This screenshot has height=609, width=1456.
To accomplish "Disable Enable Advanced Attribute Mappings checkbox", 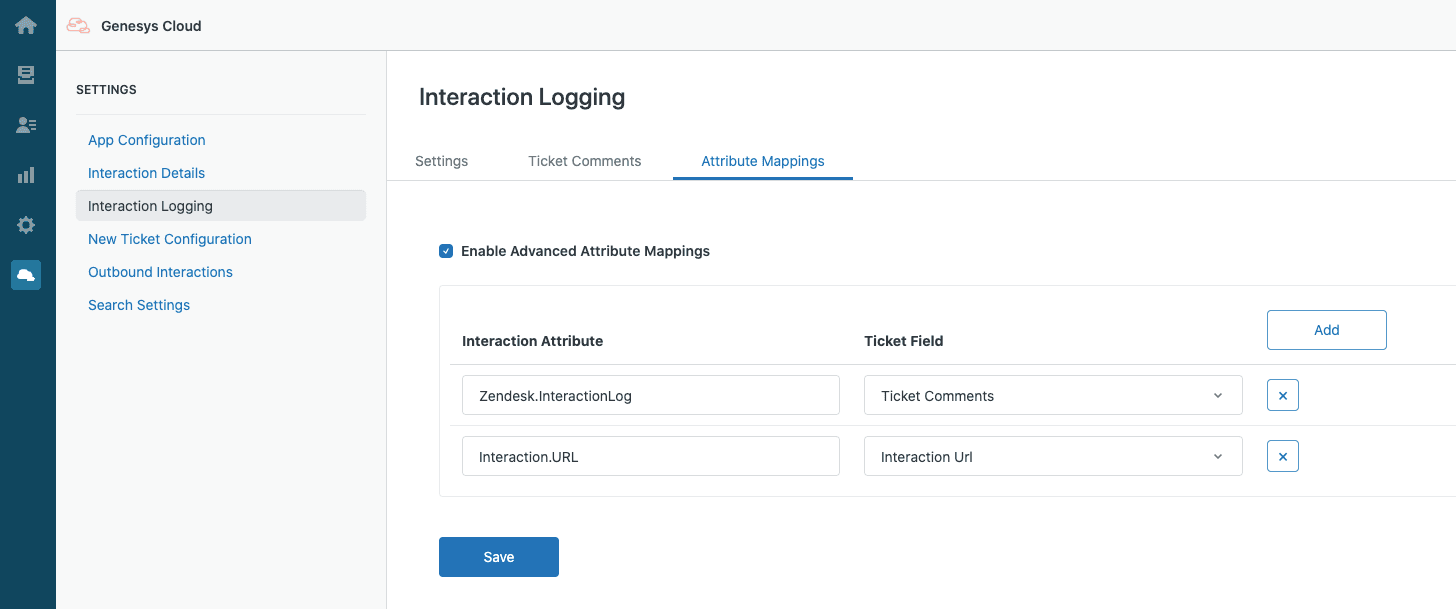I will coord(445,250).
